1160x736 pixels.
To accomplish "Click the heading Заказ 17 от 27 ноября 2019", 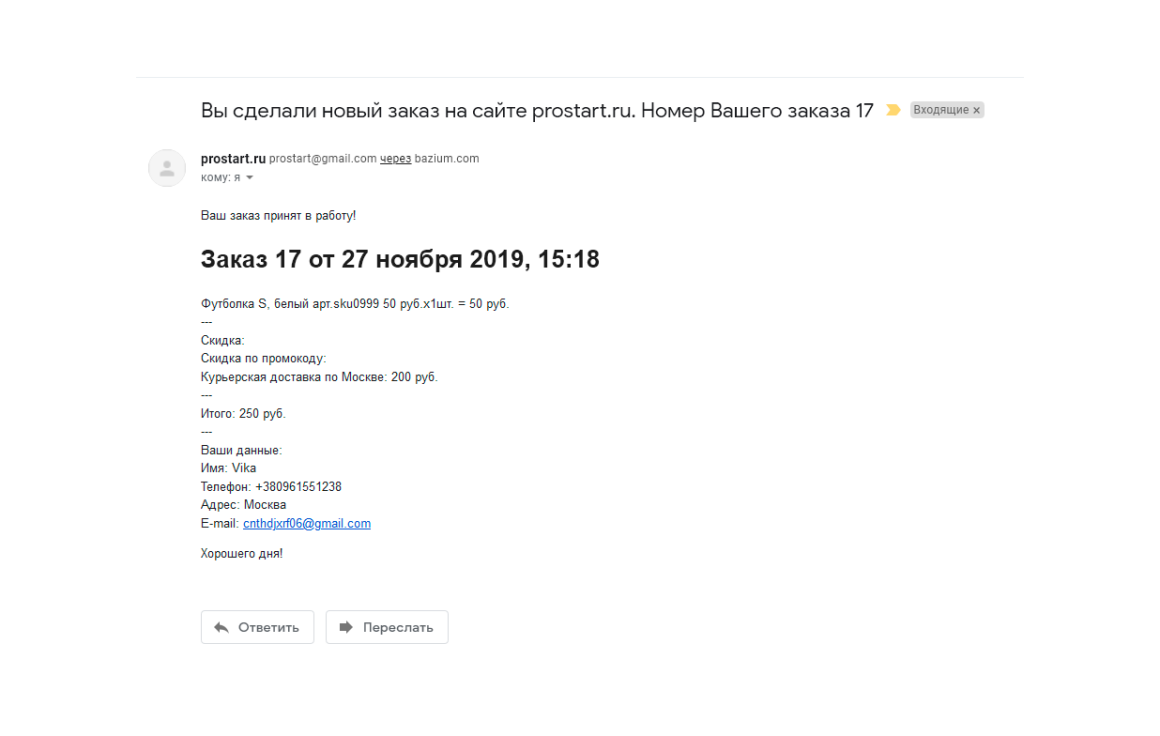I will coord(400,259).
